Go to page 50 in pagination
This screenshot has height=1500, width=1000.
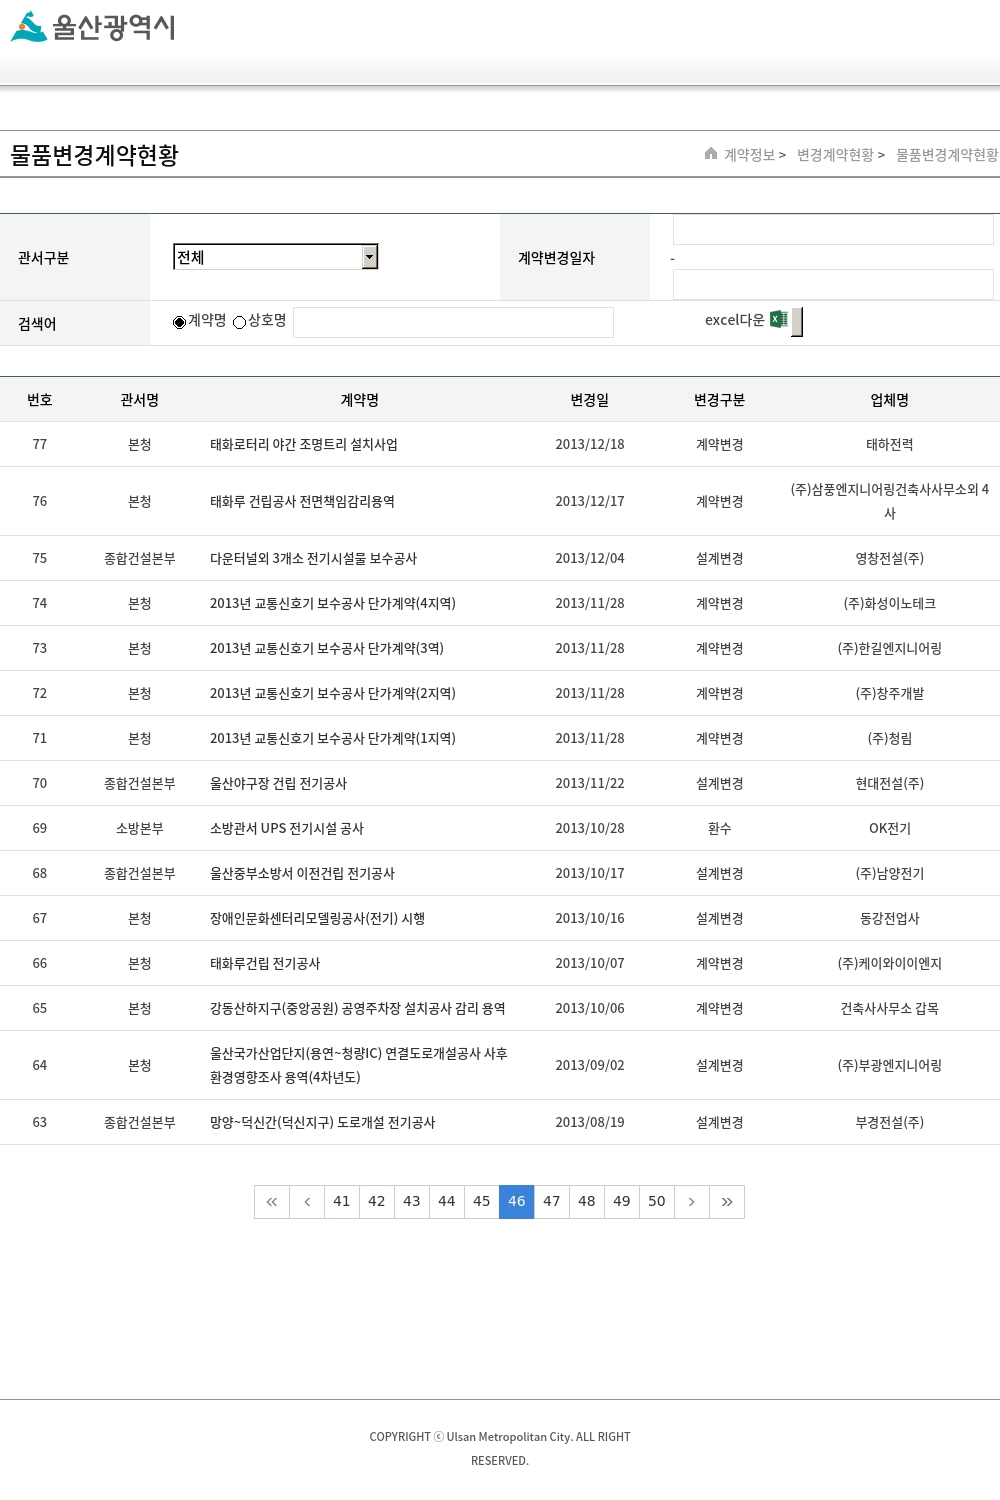(657, 1202)
